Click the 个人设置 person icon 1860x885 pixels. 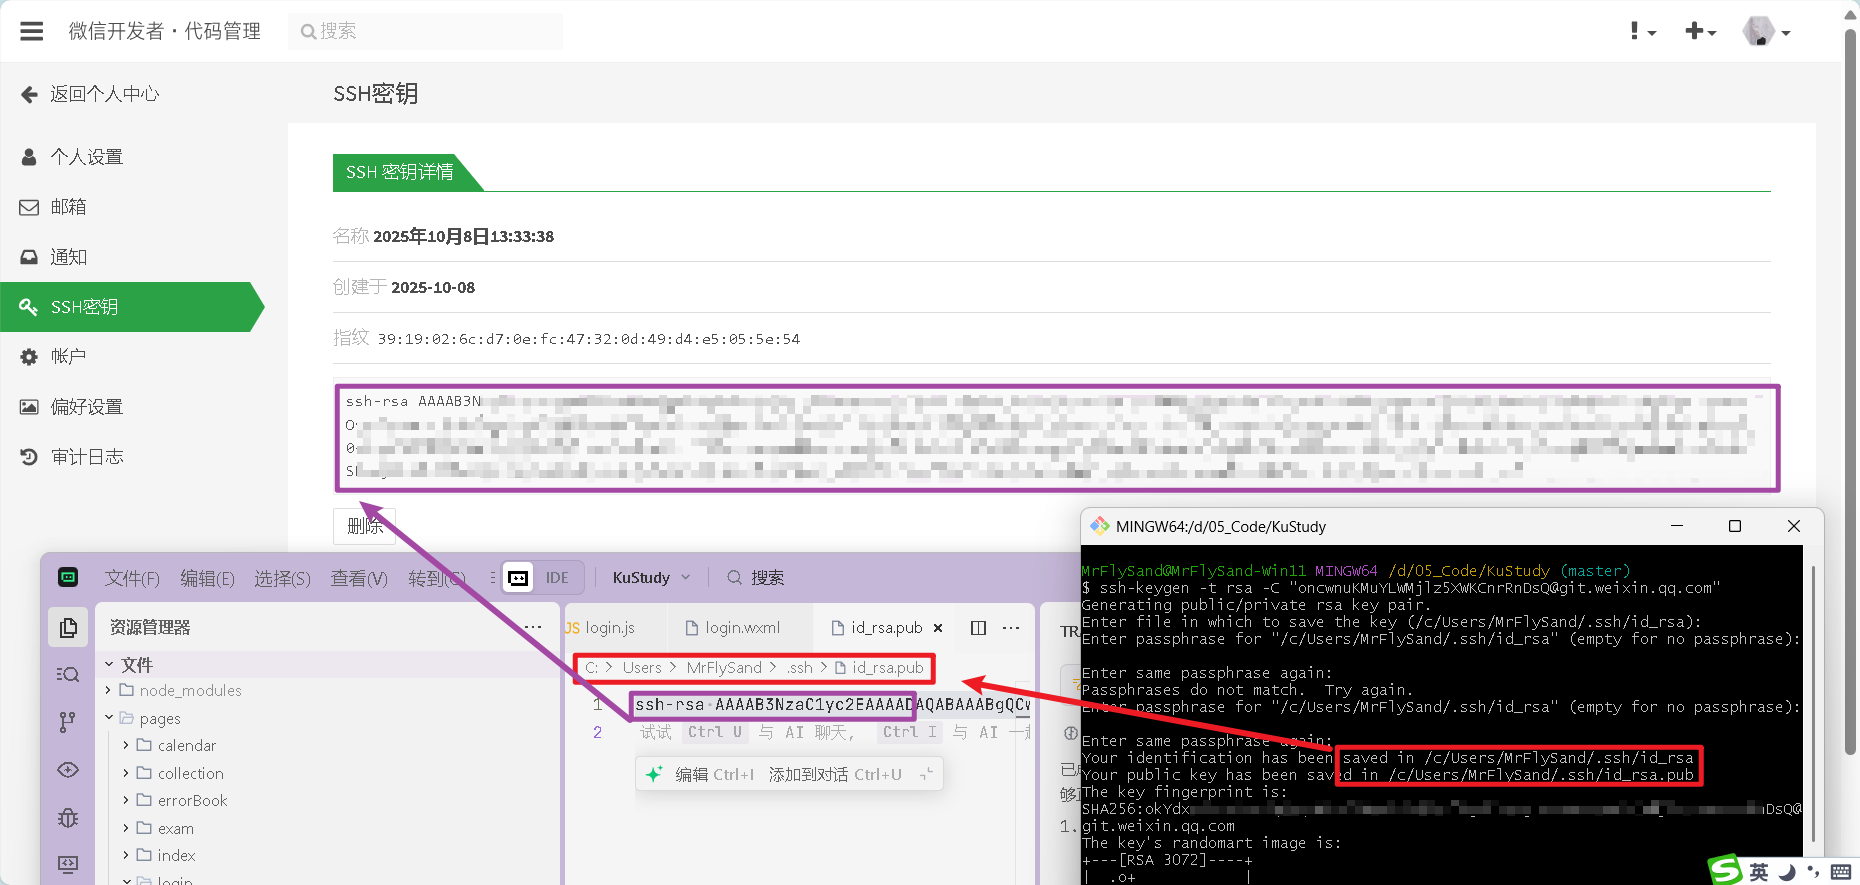[x=29, y=157]
